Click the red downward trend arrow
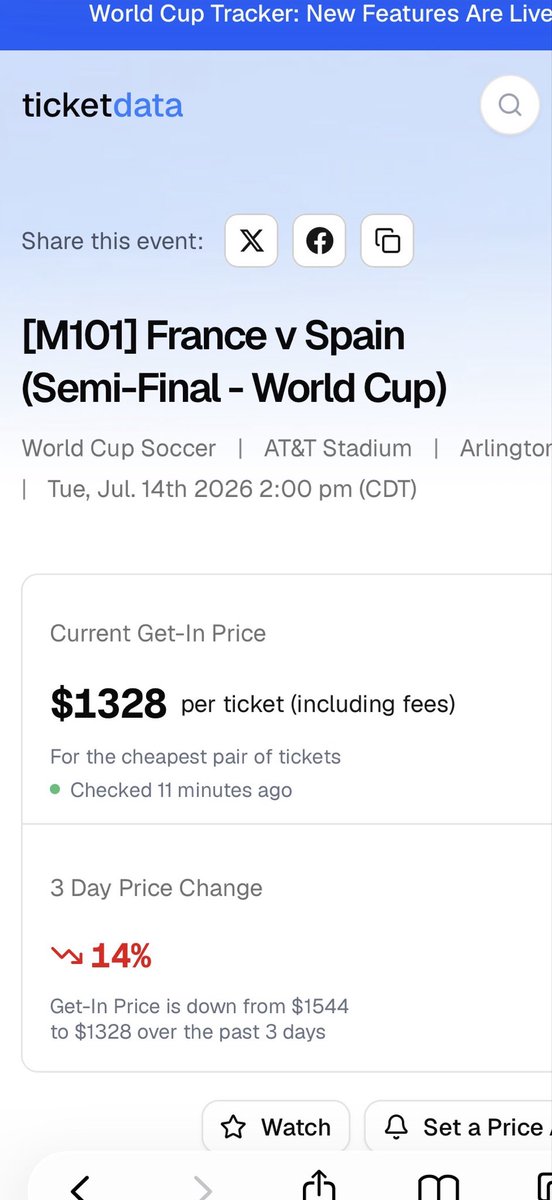The image size is (552, 1200). pos(66,957)
